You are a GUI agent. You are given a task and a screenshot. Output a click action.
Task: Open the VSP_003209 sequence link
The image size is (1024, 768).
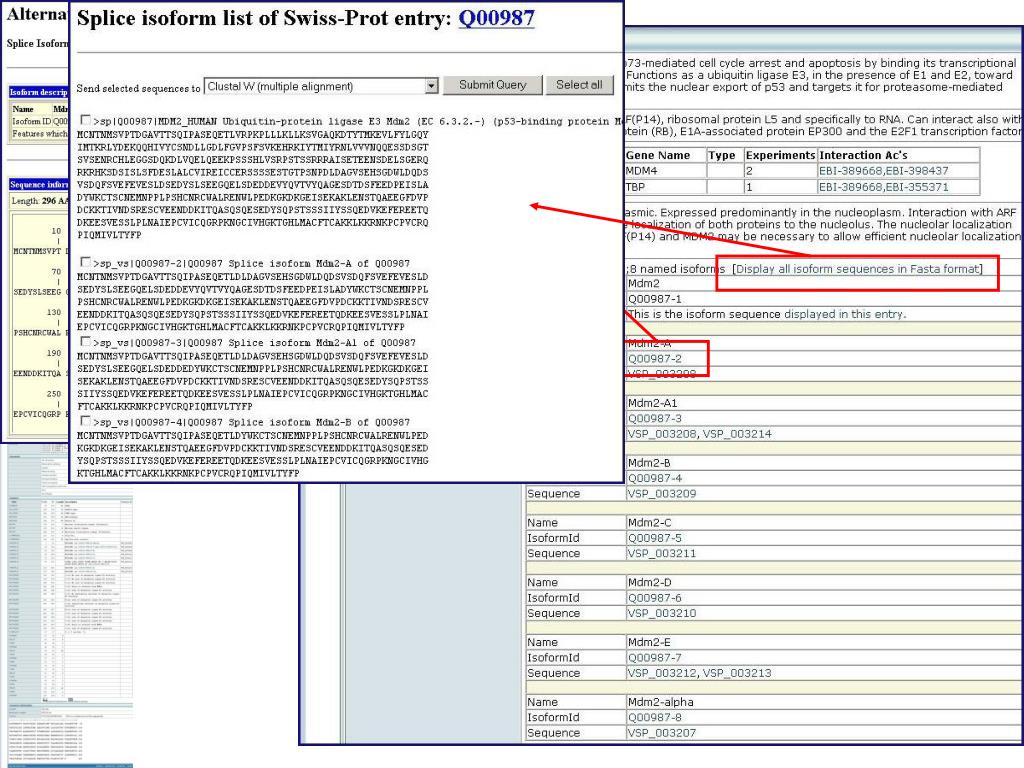click(x=662, y=494)
